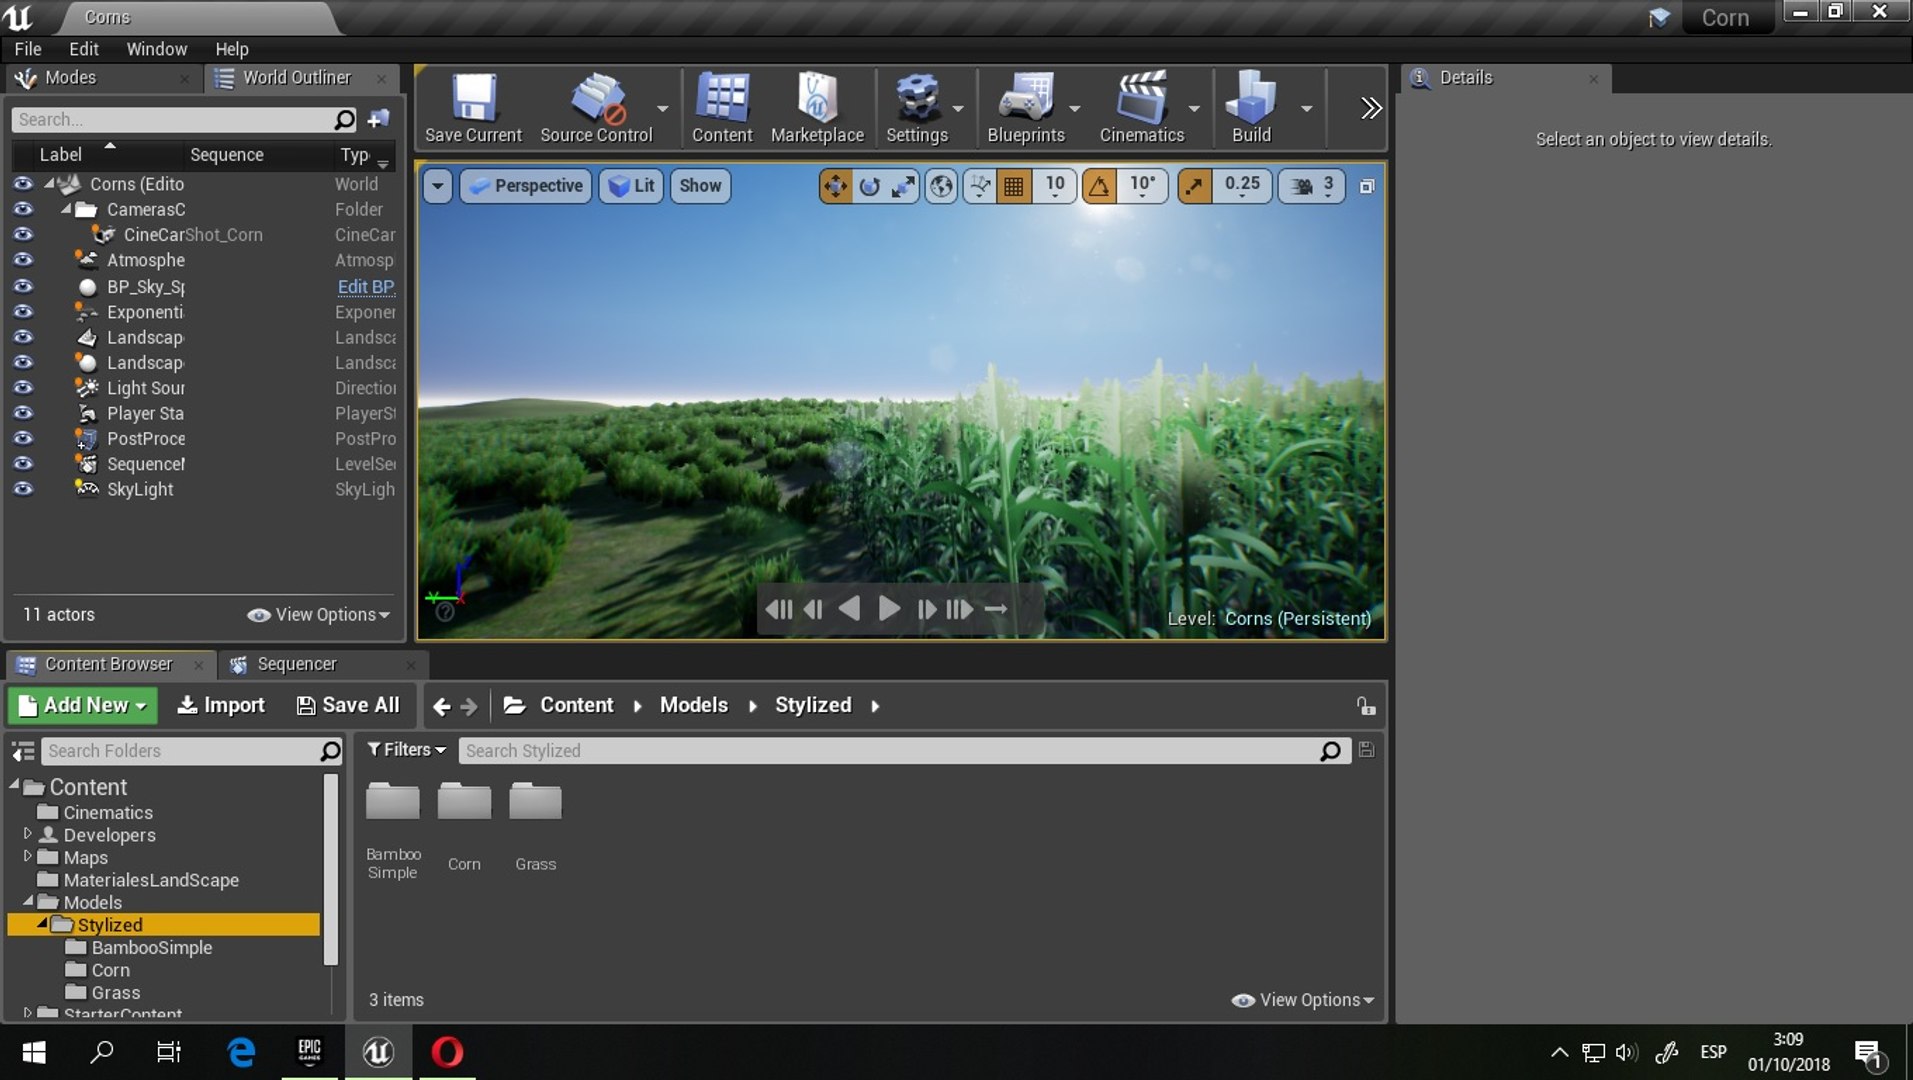Open the File menu
Viewport: 1913px width, 1080px height.
(28, 49)
